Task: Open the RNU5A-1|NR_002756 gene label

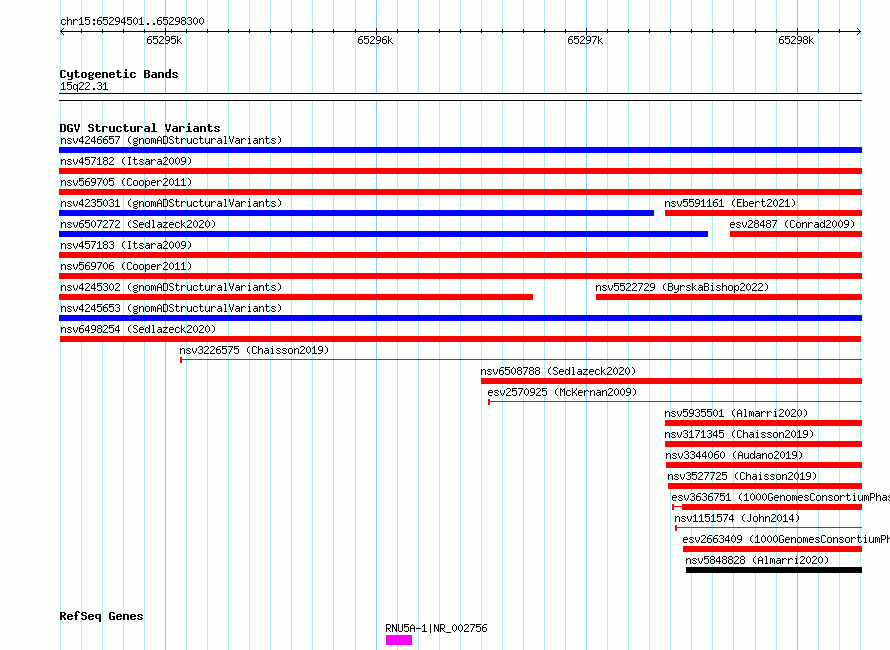Action: tap(436, 628)
